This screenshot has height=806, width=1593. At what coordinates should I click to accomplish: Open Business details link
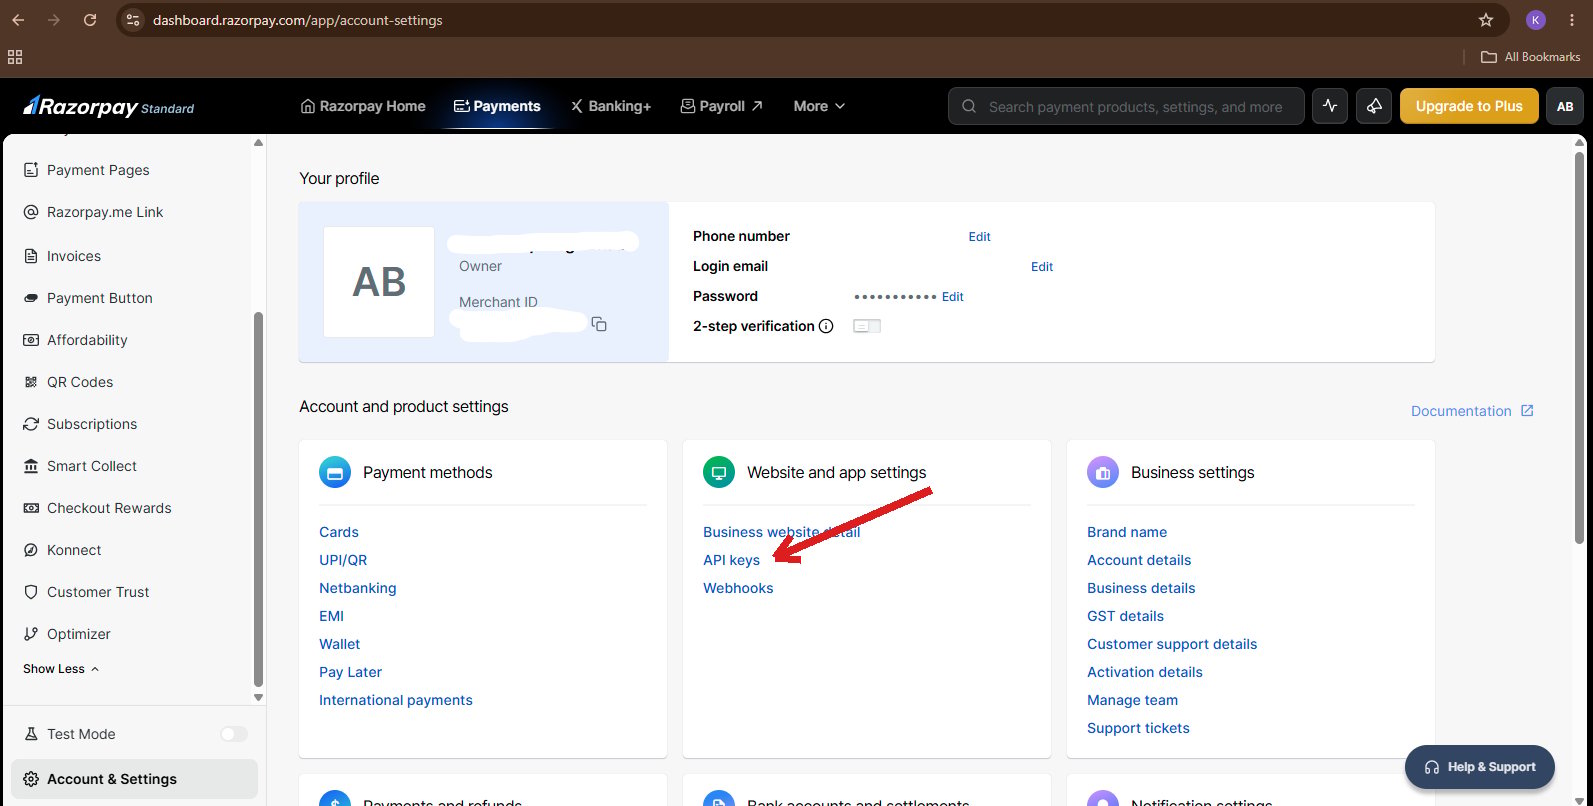click(1141, 588)
